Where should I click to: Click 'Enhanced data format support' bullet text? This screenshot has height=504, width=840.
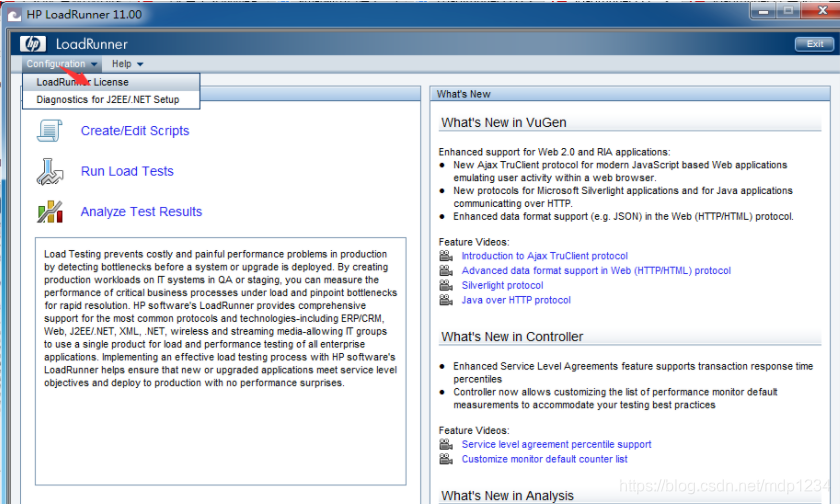point(624,216)
